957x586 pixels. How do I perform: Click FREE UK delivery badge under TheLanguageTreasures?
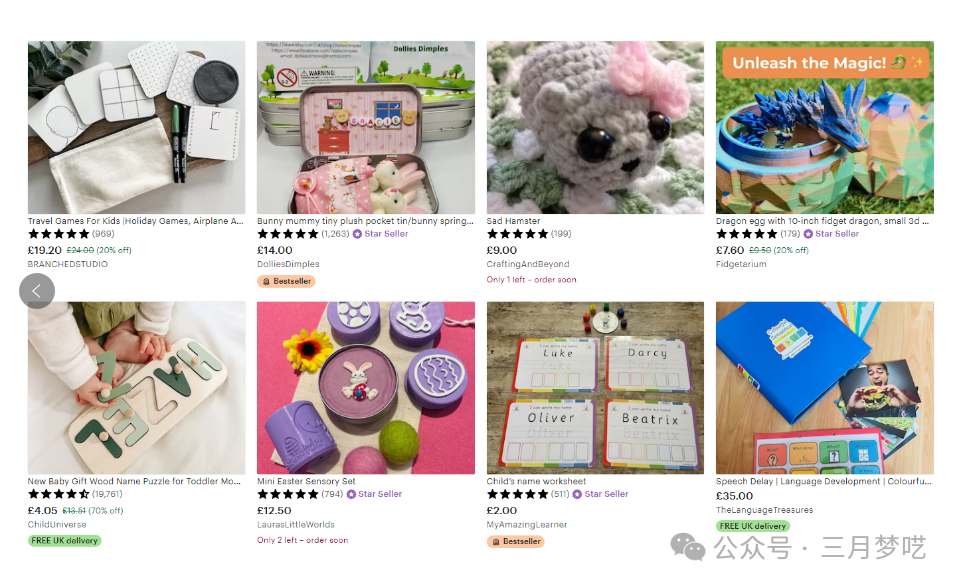pyautogui.click(x=753, y=526)
